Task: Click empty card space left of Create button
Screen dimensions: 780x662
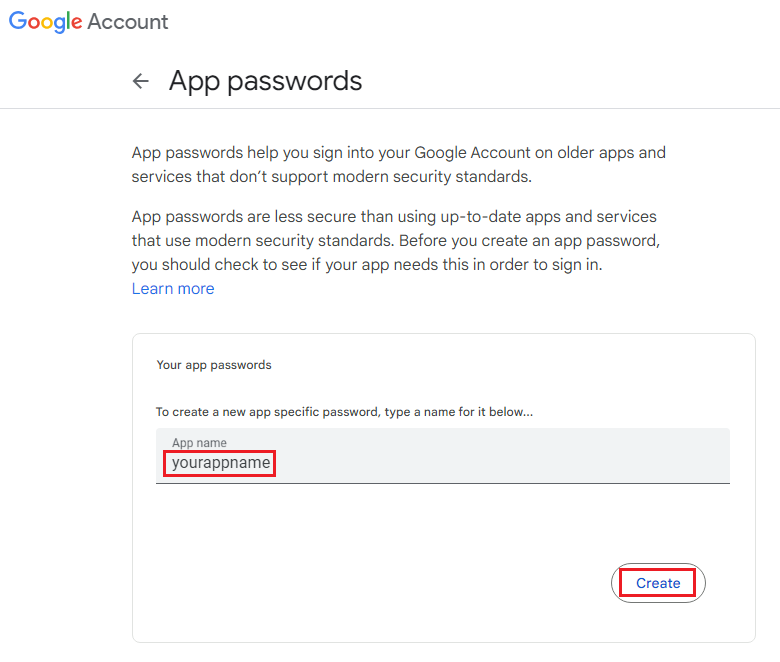Action: tap(380, 582)
